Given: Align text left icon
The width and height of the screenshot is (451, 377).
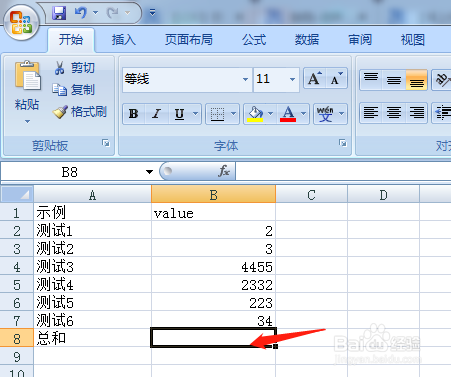Looking at the screenshot, I should 371,113.
